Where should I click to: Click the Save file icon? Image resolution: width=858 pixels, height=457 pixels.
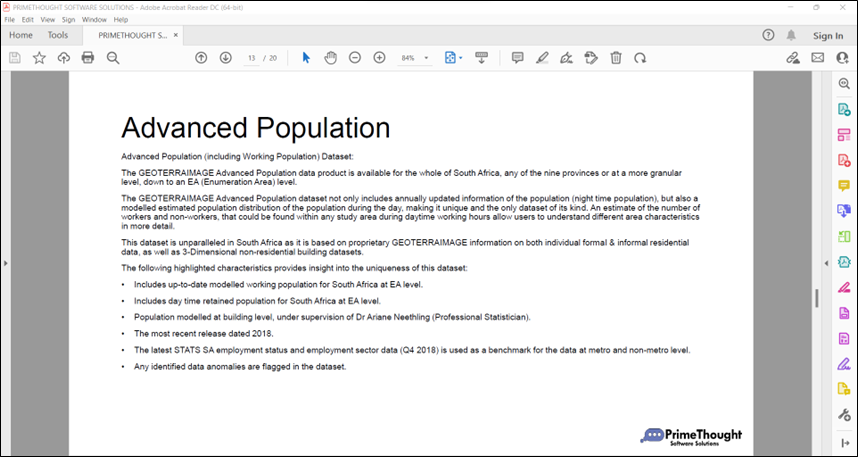coord(15,58)
